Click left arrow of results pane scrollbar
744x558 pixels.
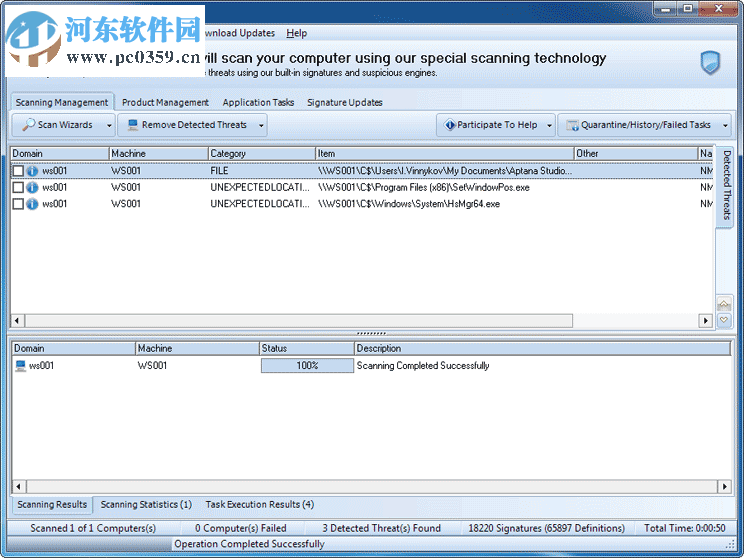(x=19, y=486)
